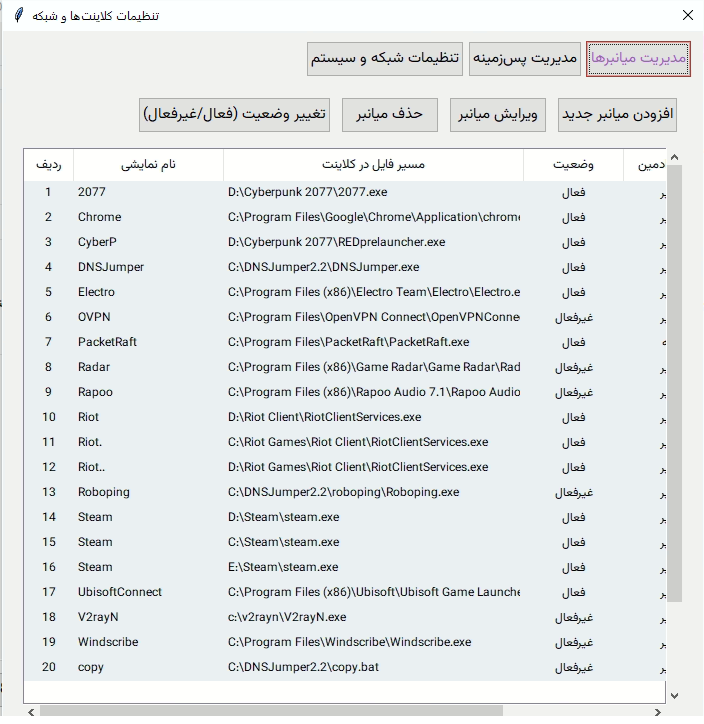Click path E:\Steam\steam.exe
The width and height of the screenshot is (704, 724).
(x=283, y=567)
